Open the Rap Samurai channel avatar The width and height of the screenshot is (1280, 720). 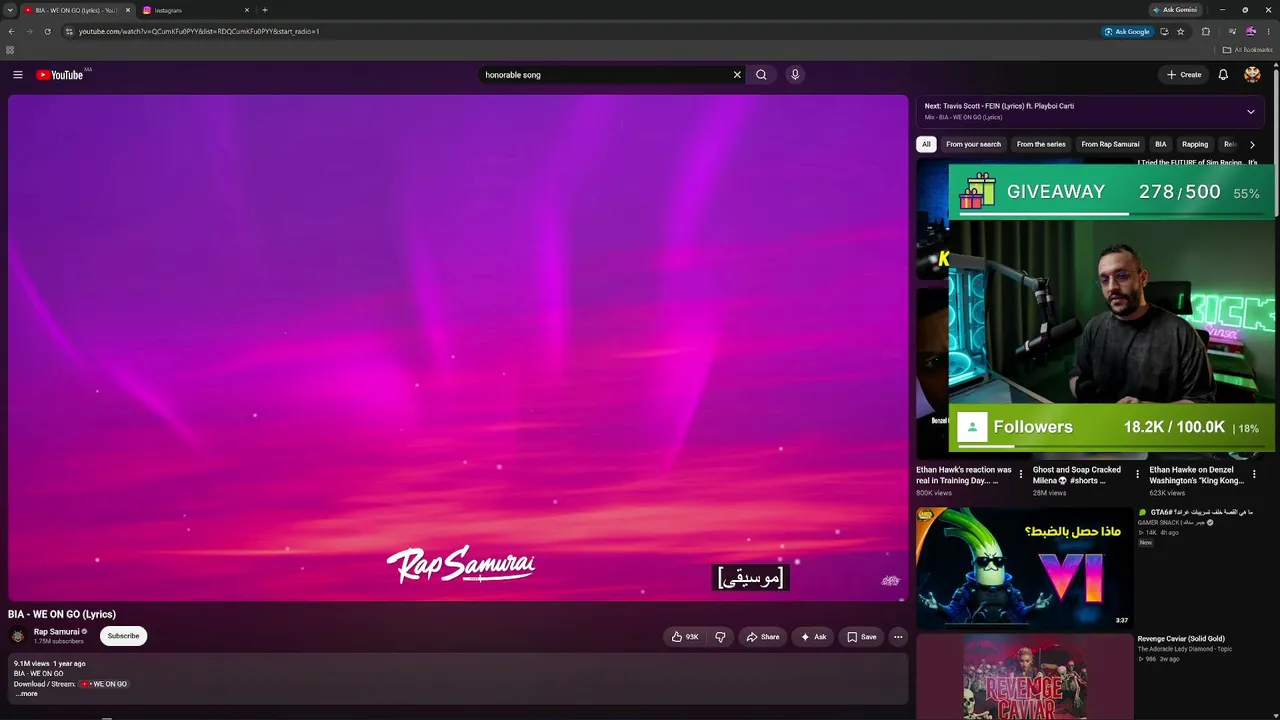pos(17,636)
